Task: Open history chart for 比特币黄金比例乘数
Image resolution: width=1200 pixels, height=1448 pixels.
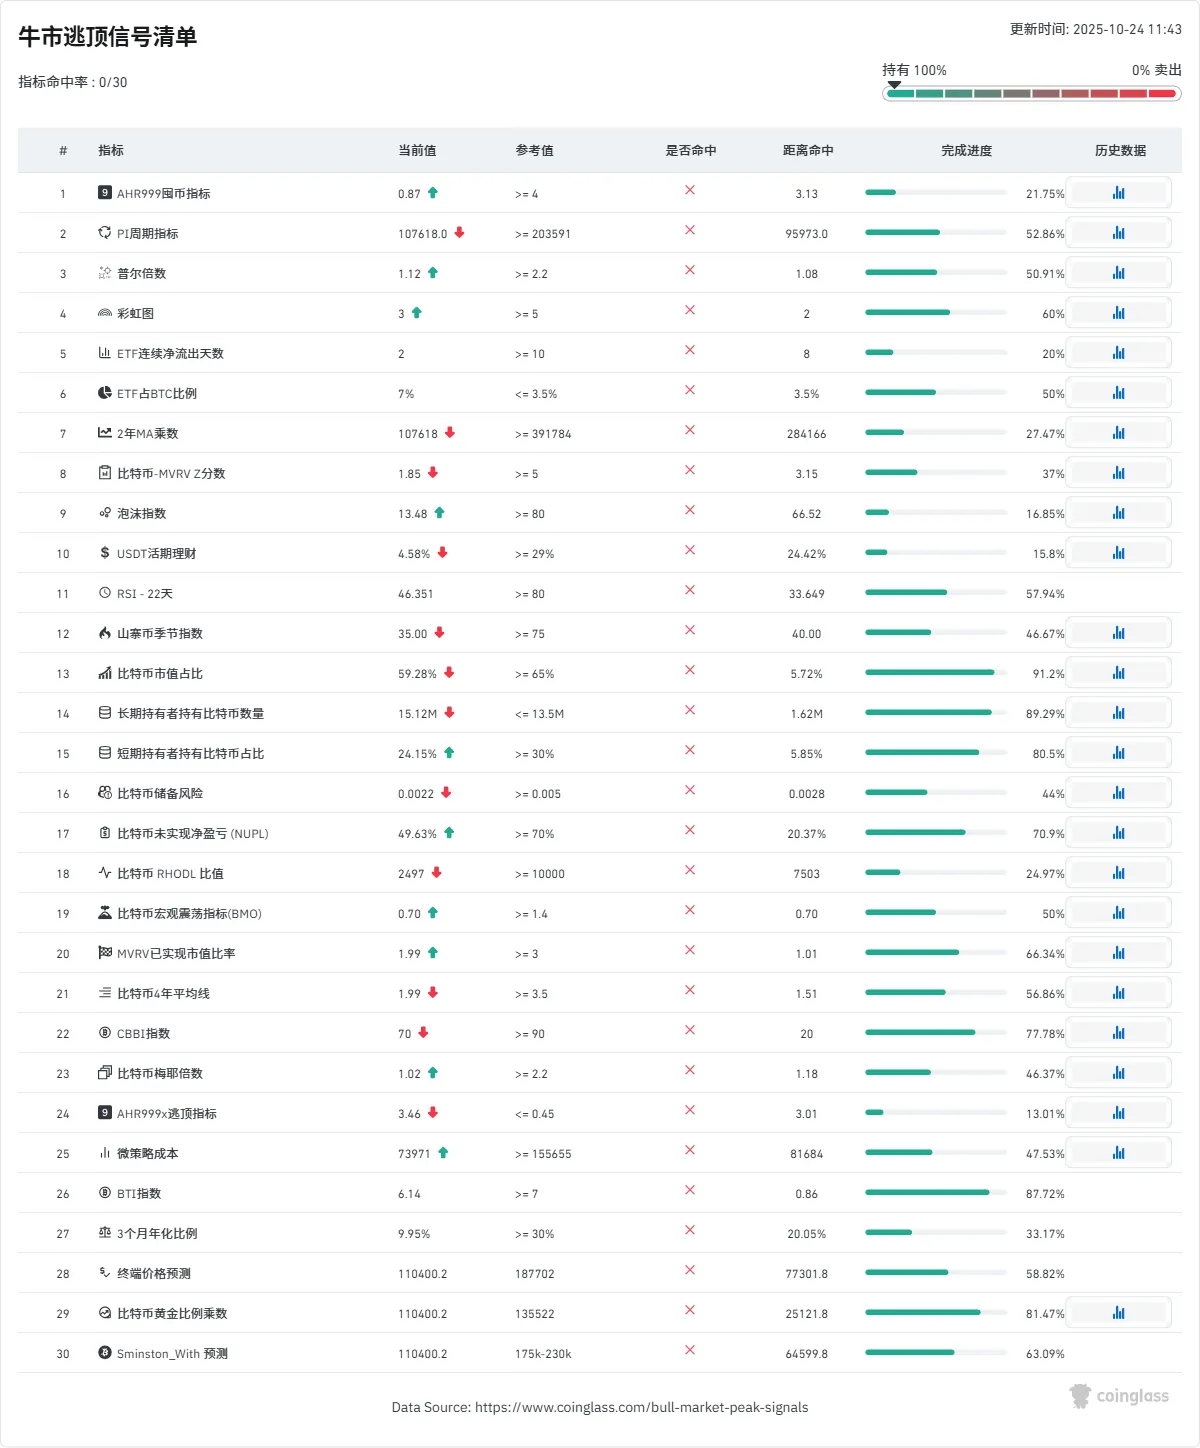Action: tap(1118, 1313)
